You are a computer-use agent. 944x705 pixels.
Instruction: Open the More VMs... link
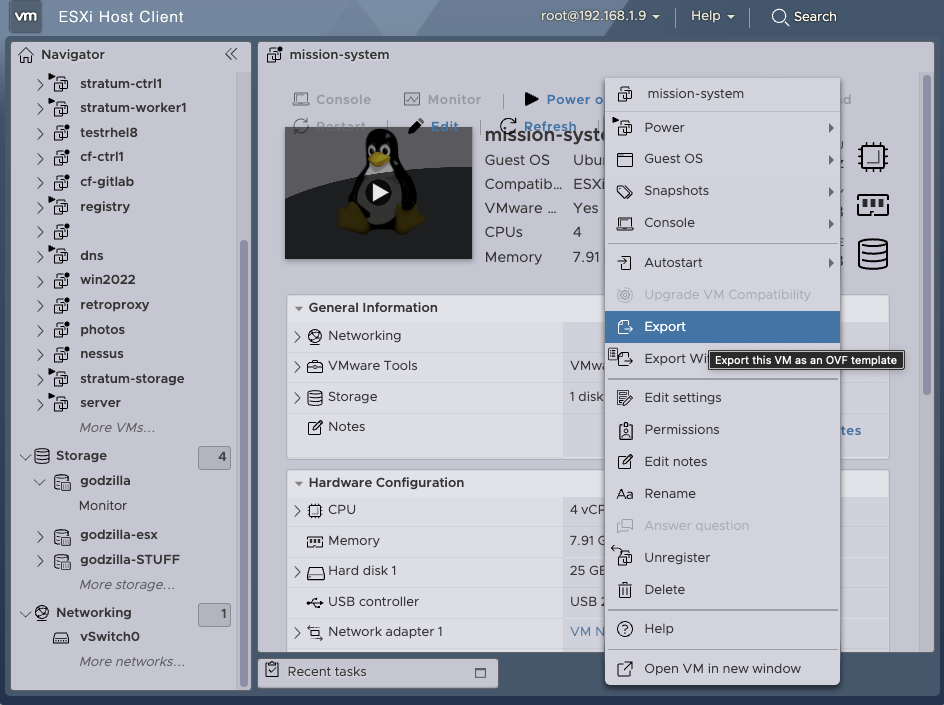click(x=117, y=428)
